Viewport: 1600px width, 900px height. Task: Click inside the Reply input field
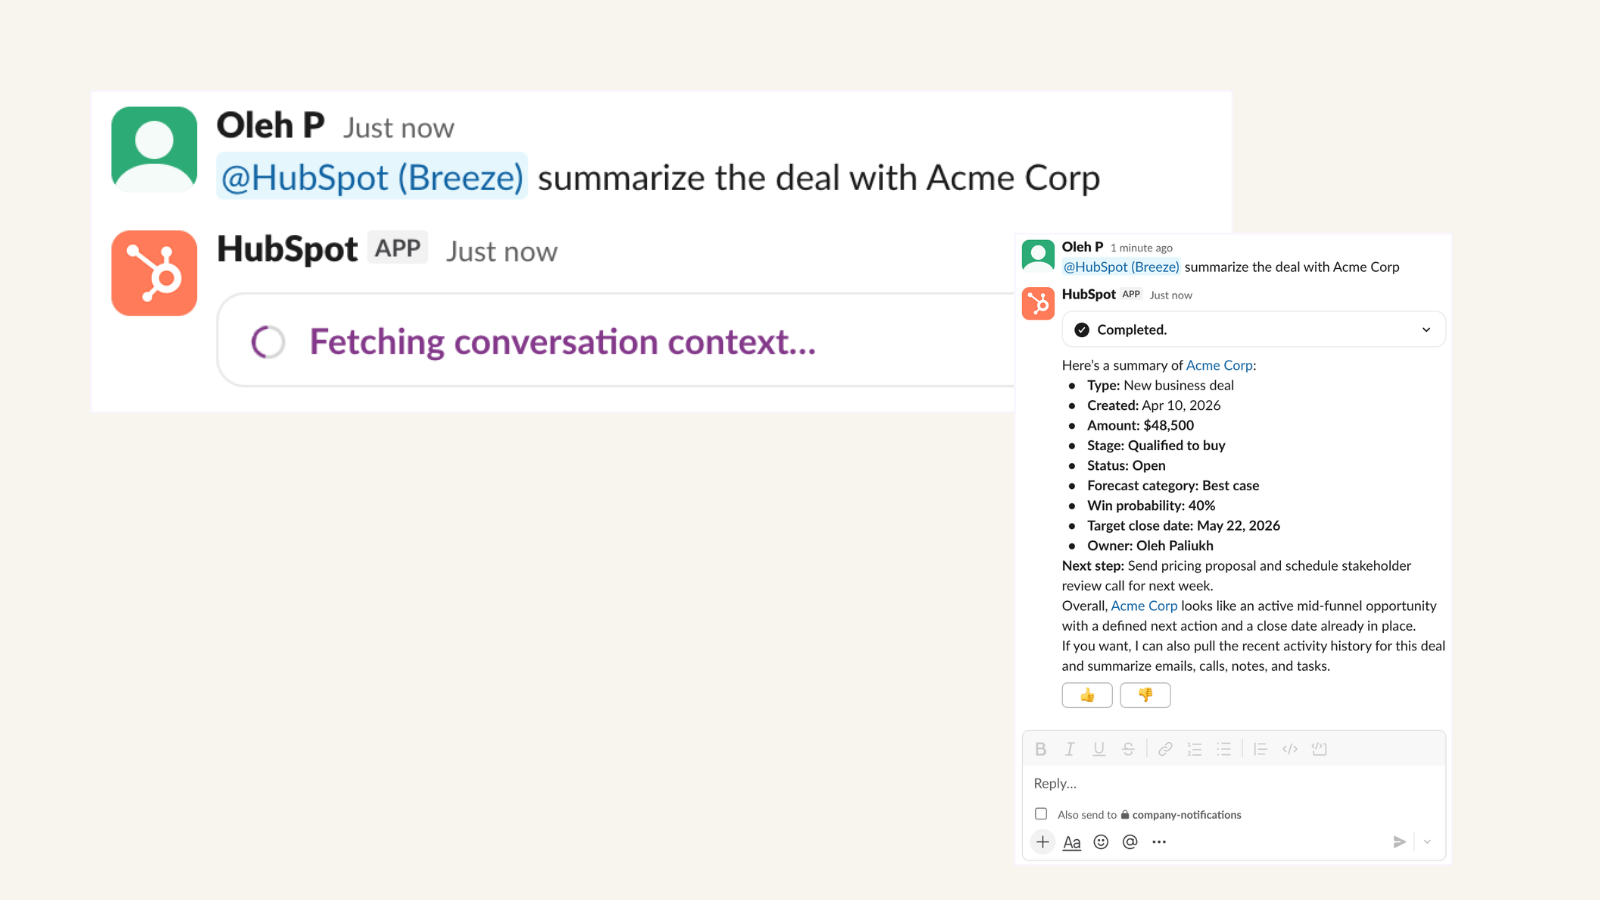pos(1150,783)
